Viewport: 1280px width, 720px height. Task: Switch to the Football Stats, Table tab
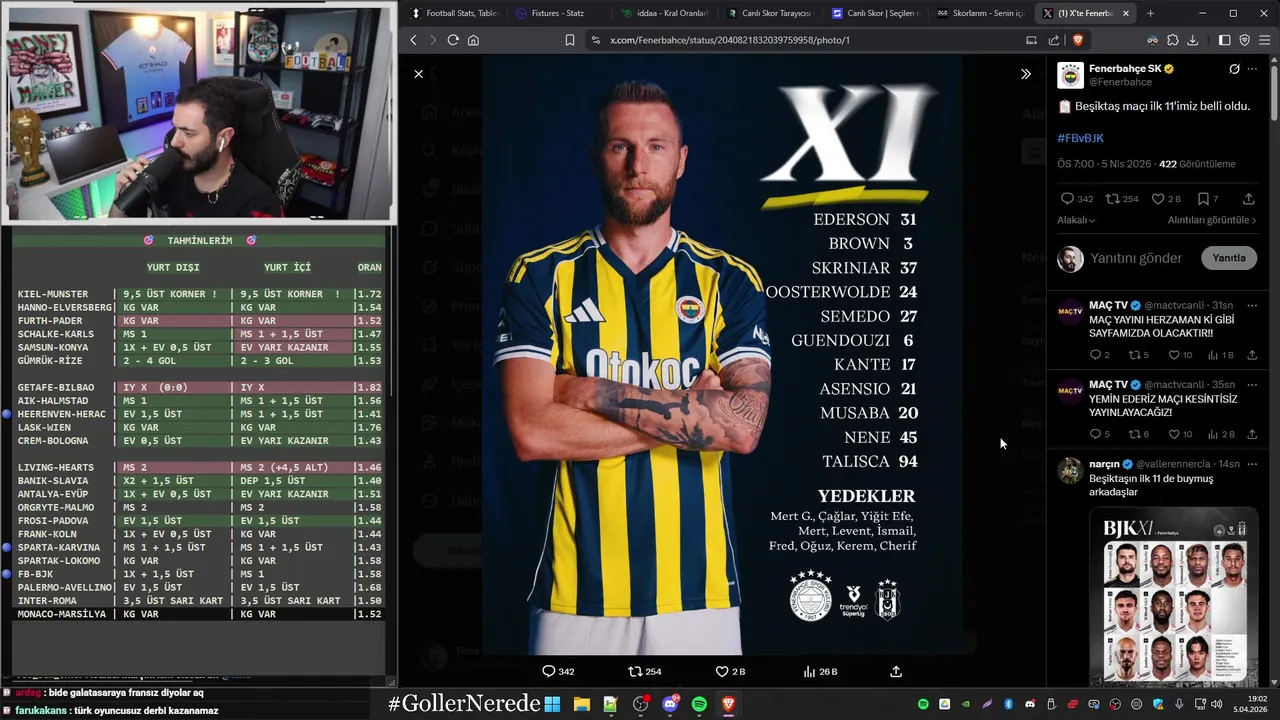coord(453,13)
